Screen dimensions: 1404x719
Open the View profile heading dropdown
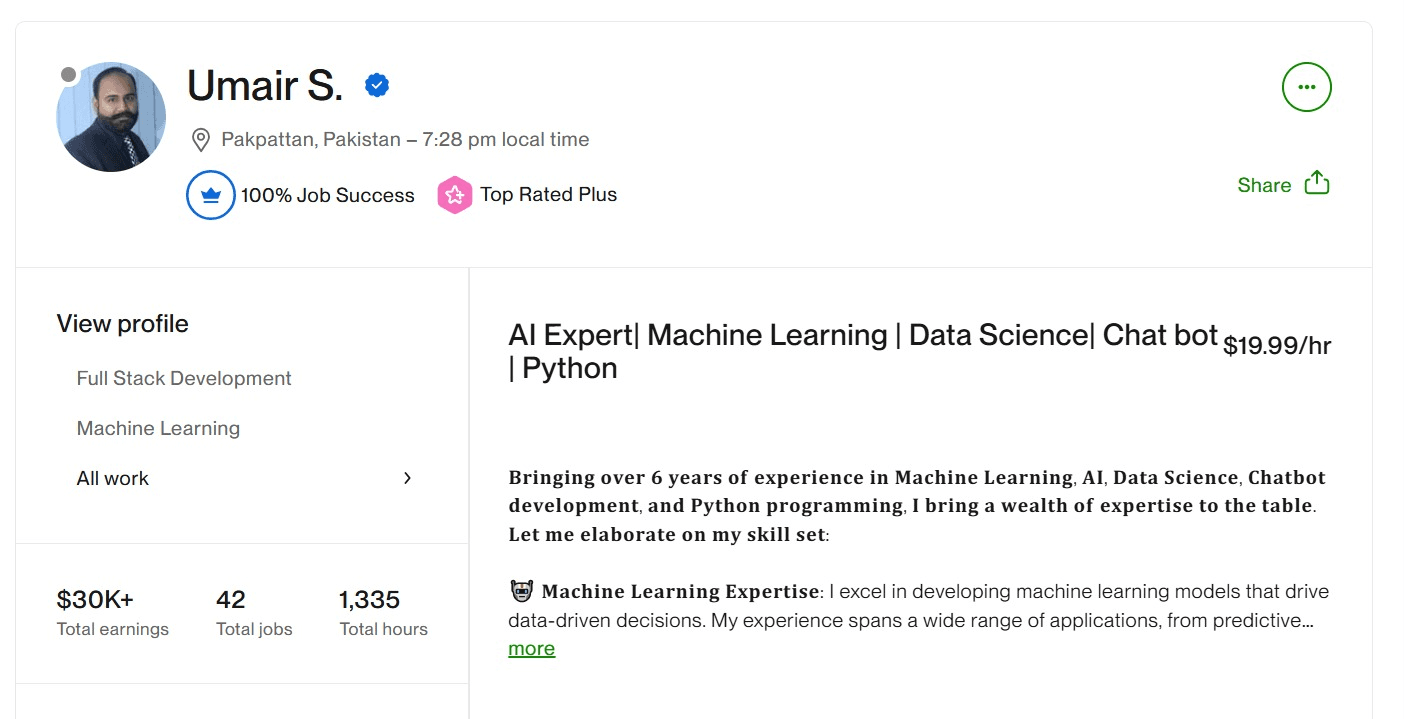point(122,323)
